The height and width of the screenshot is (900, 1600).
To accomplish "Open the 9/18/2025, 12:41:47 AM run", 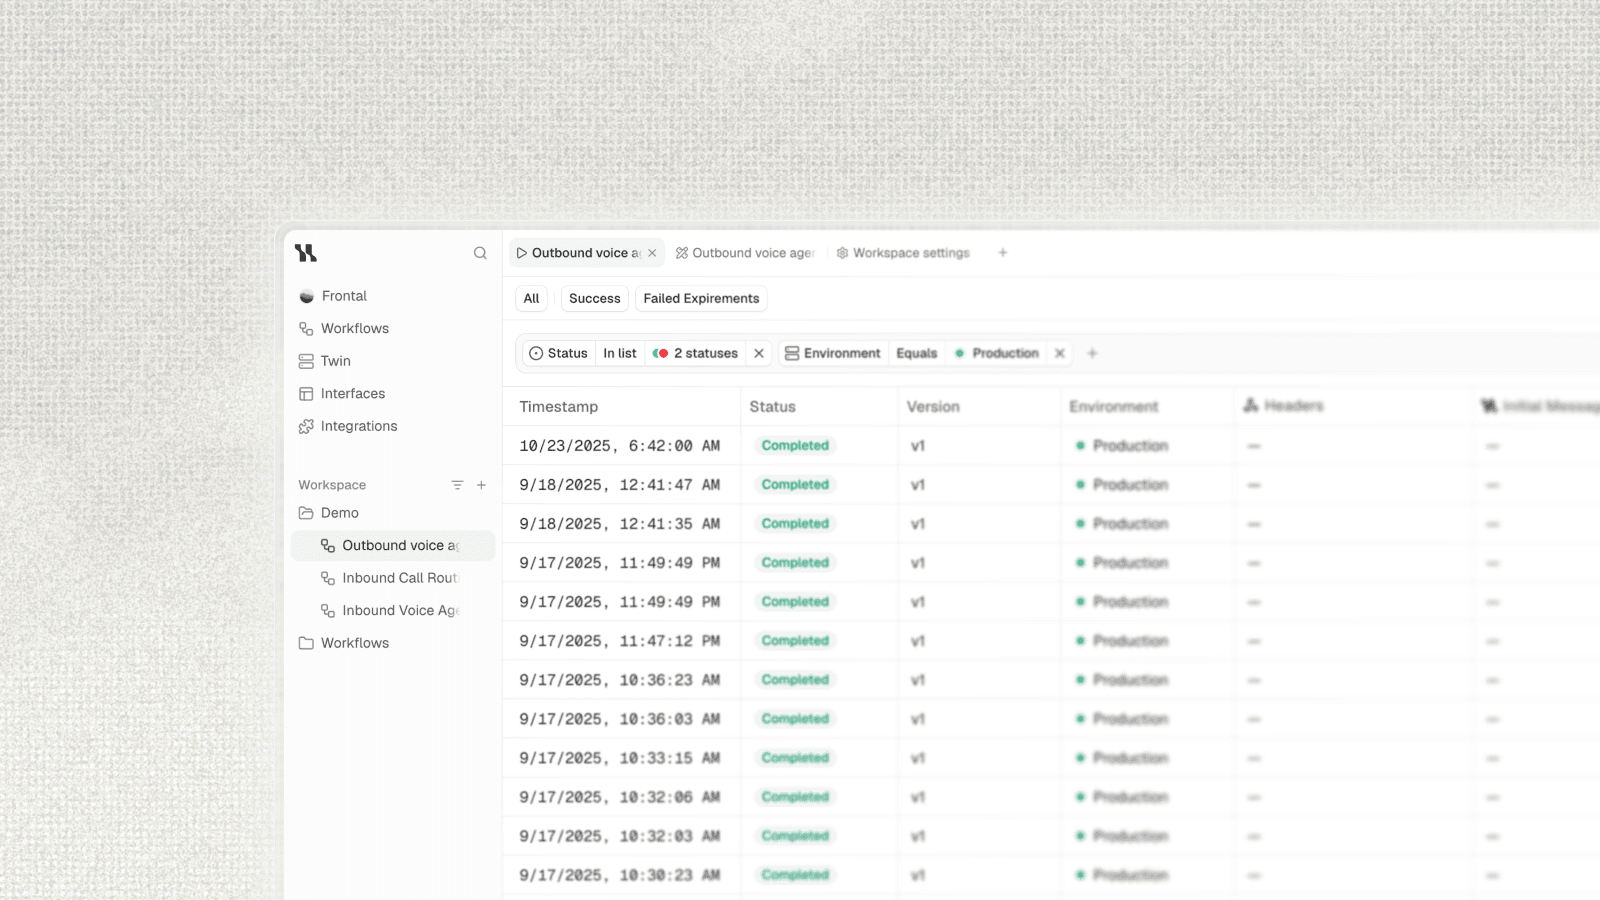I will (x=1050, y=485).
